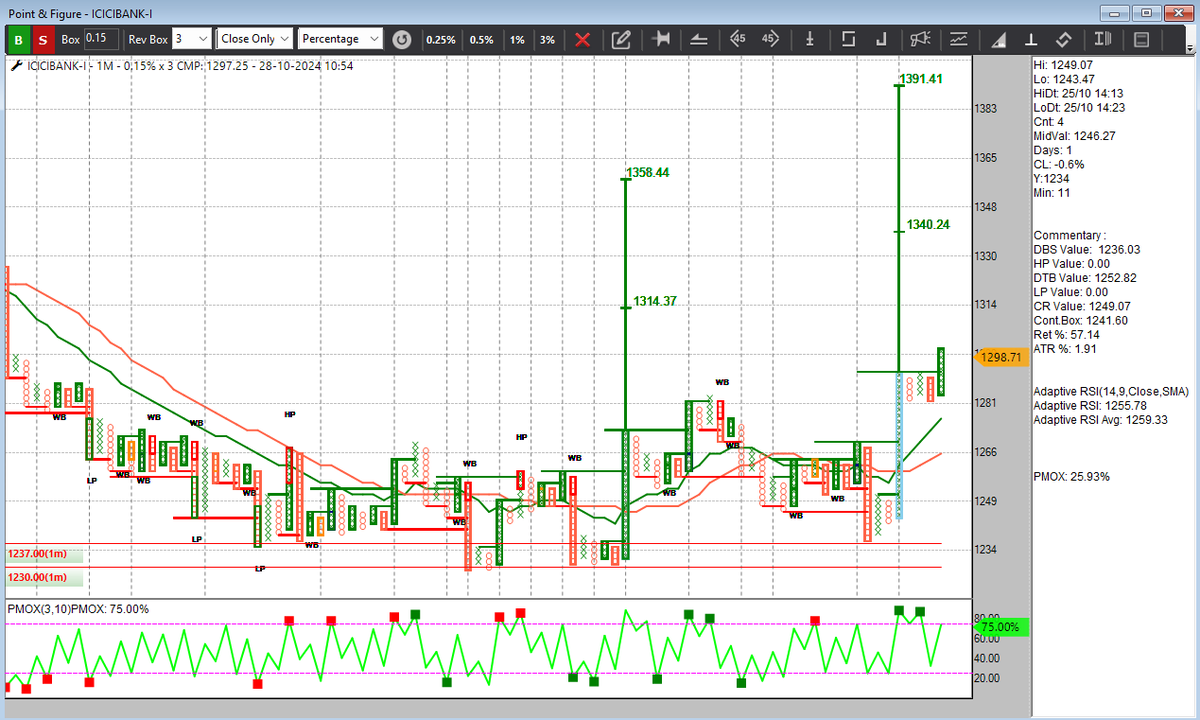The image size is (1200, 720).
Task: Click the 1230.00(1m) level label
Action: click(x=38, y=577)
